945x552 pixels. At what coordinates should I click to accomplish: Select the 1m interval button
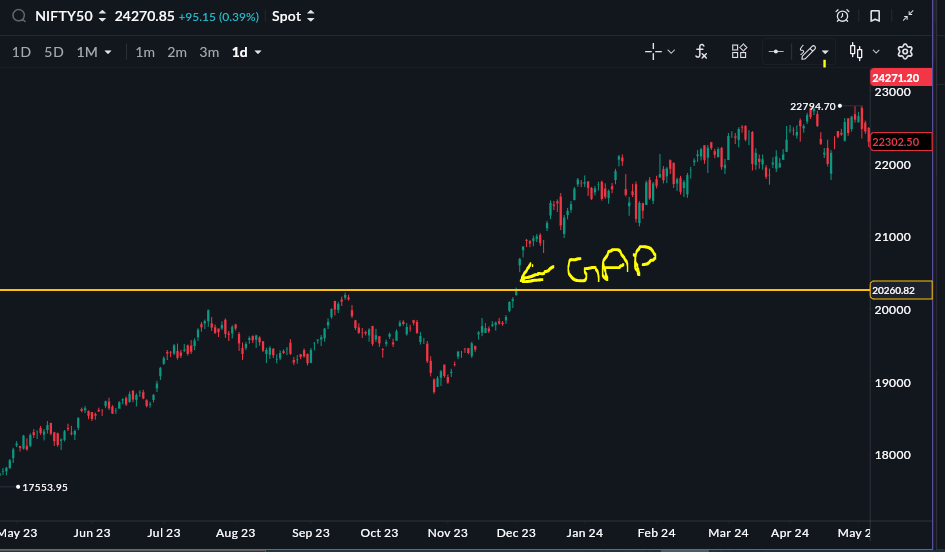point(145,52)
